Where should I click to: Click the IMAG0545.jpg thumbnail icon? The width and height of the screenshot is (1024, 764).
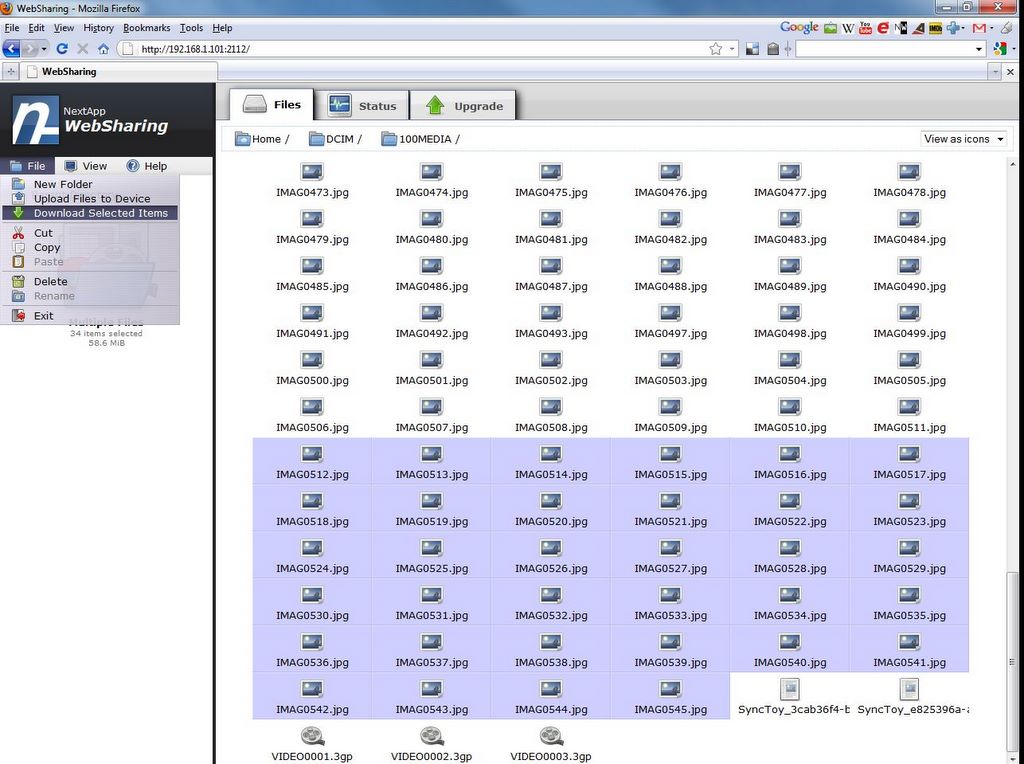coord(670,689)
